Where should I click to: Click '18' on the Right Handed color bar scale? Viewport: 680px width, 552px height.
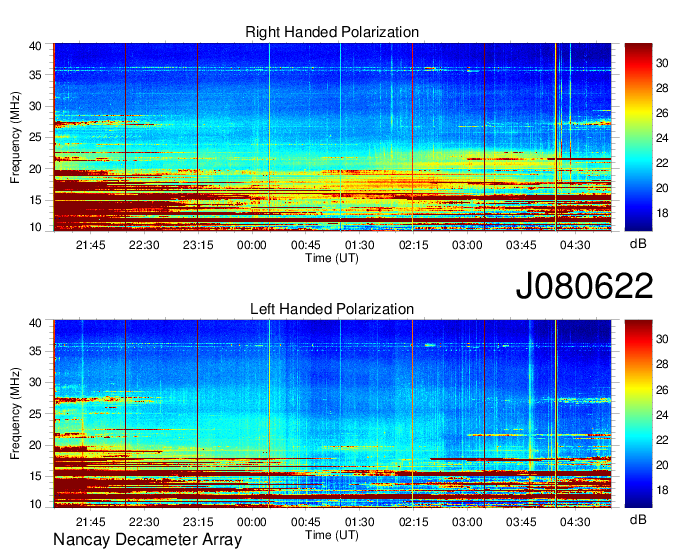point(662,213)
